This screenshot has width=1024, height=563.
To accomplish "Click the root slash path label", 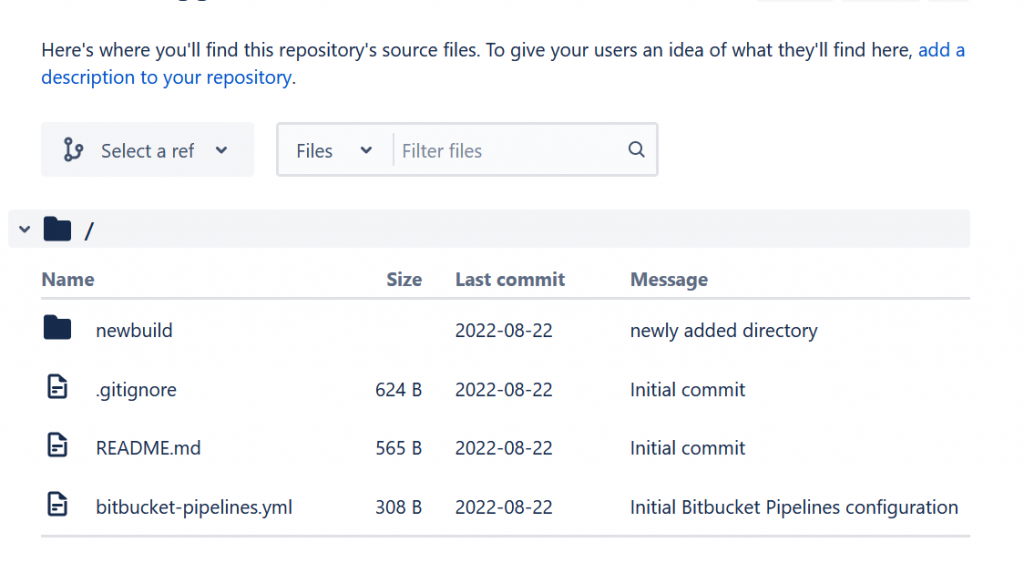I will point(89,231).
